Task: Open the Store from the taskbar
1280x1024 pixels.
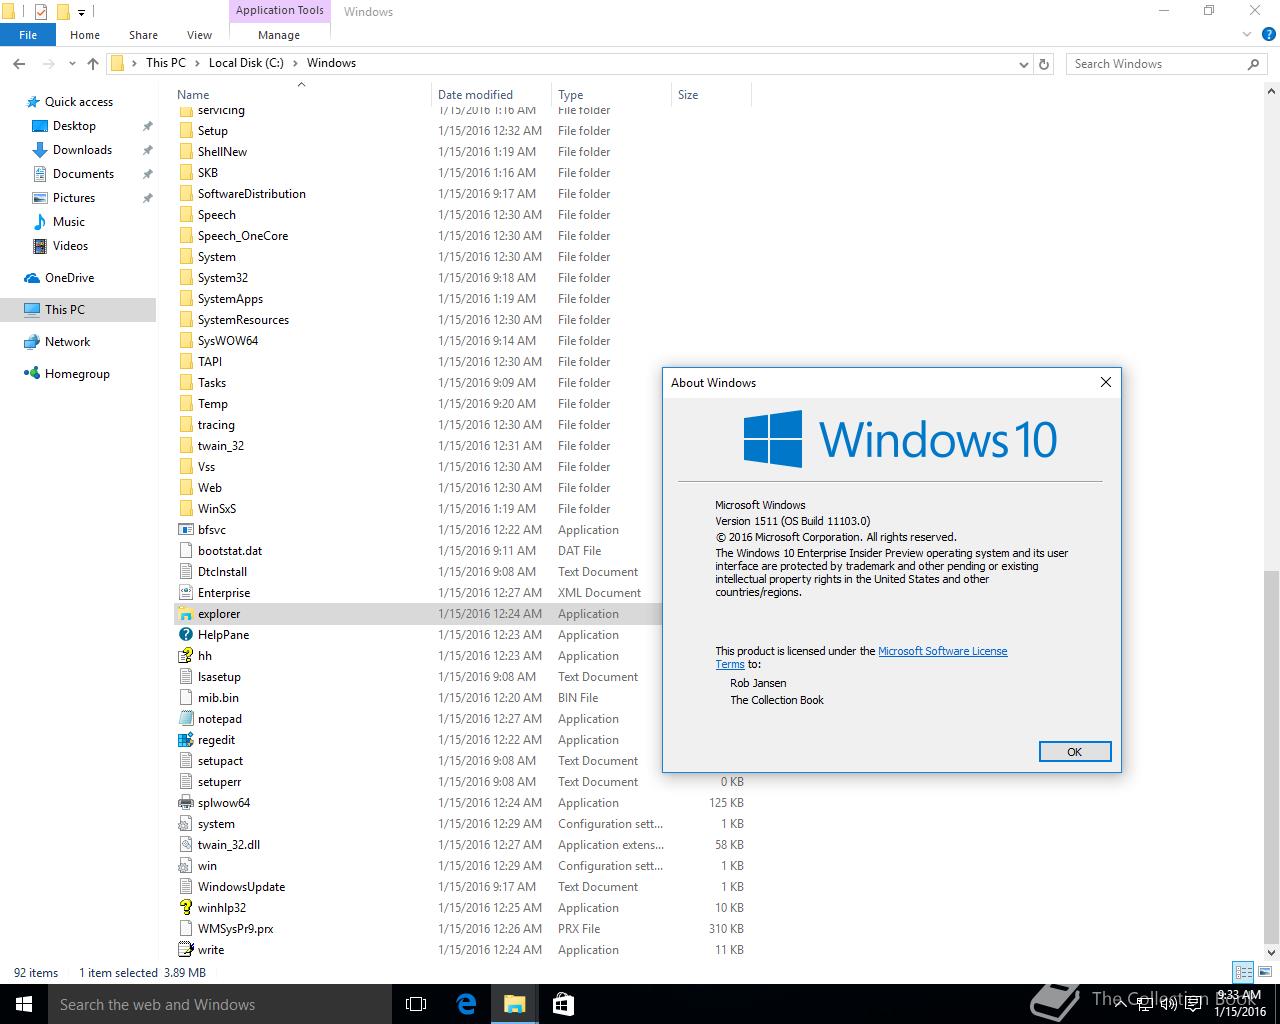Action: 563,1004
